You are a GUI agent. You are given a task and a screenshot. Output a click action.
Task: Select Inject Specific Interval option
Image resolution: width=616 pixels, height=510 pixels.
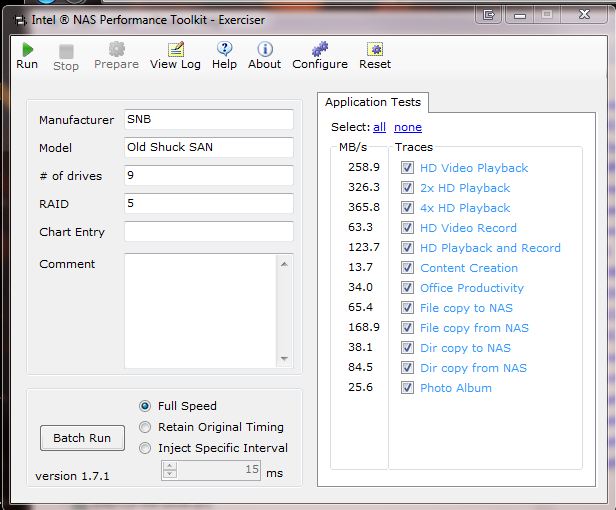[145, 448]
